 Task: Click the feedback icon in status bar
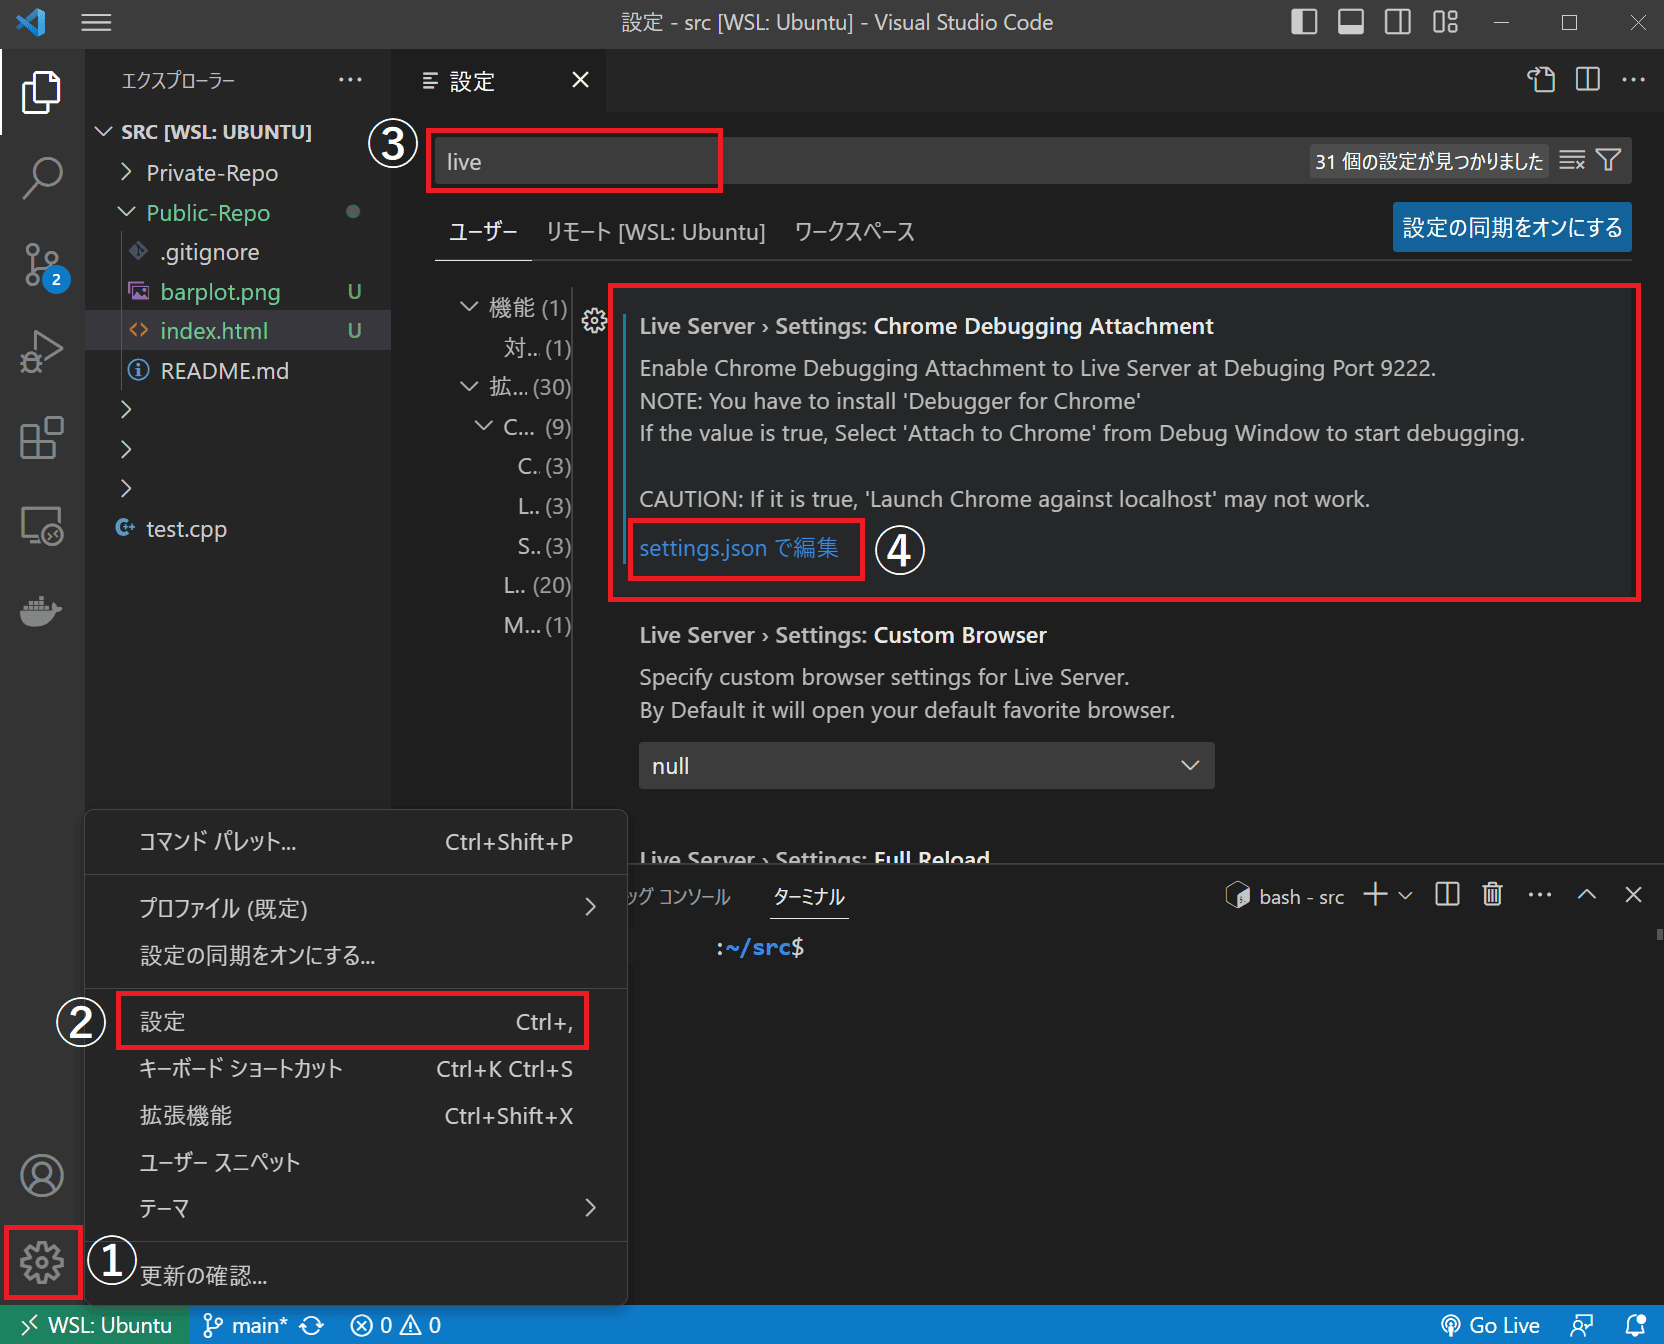1582,1325
